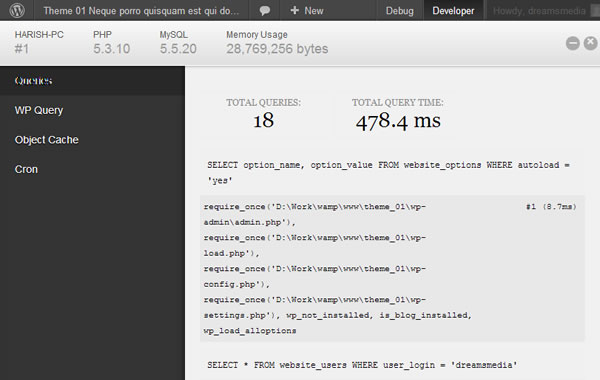The image size is (600, 380).
Task: Click the Total Queries count 18
Action: coord(263,120)
